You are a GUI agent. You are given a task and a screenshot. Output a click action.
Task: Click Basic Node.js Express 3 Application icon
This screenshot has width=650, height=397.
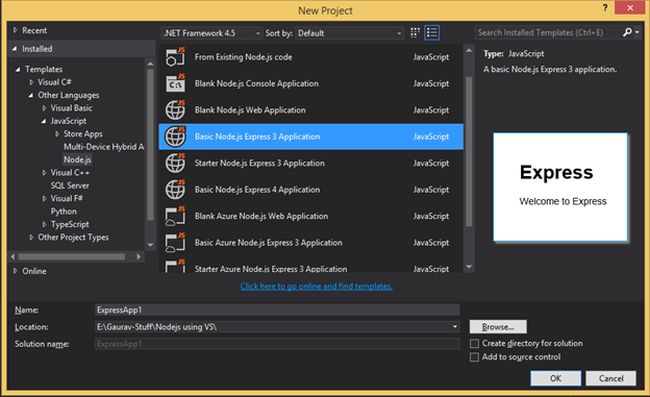[x=175, y=136]
